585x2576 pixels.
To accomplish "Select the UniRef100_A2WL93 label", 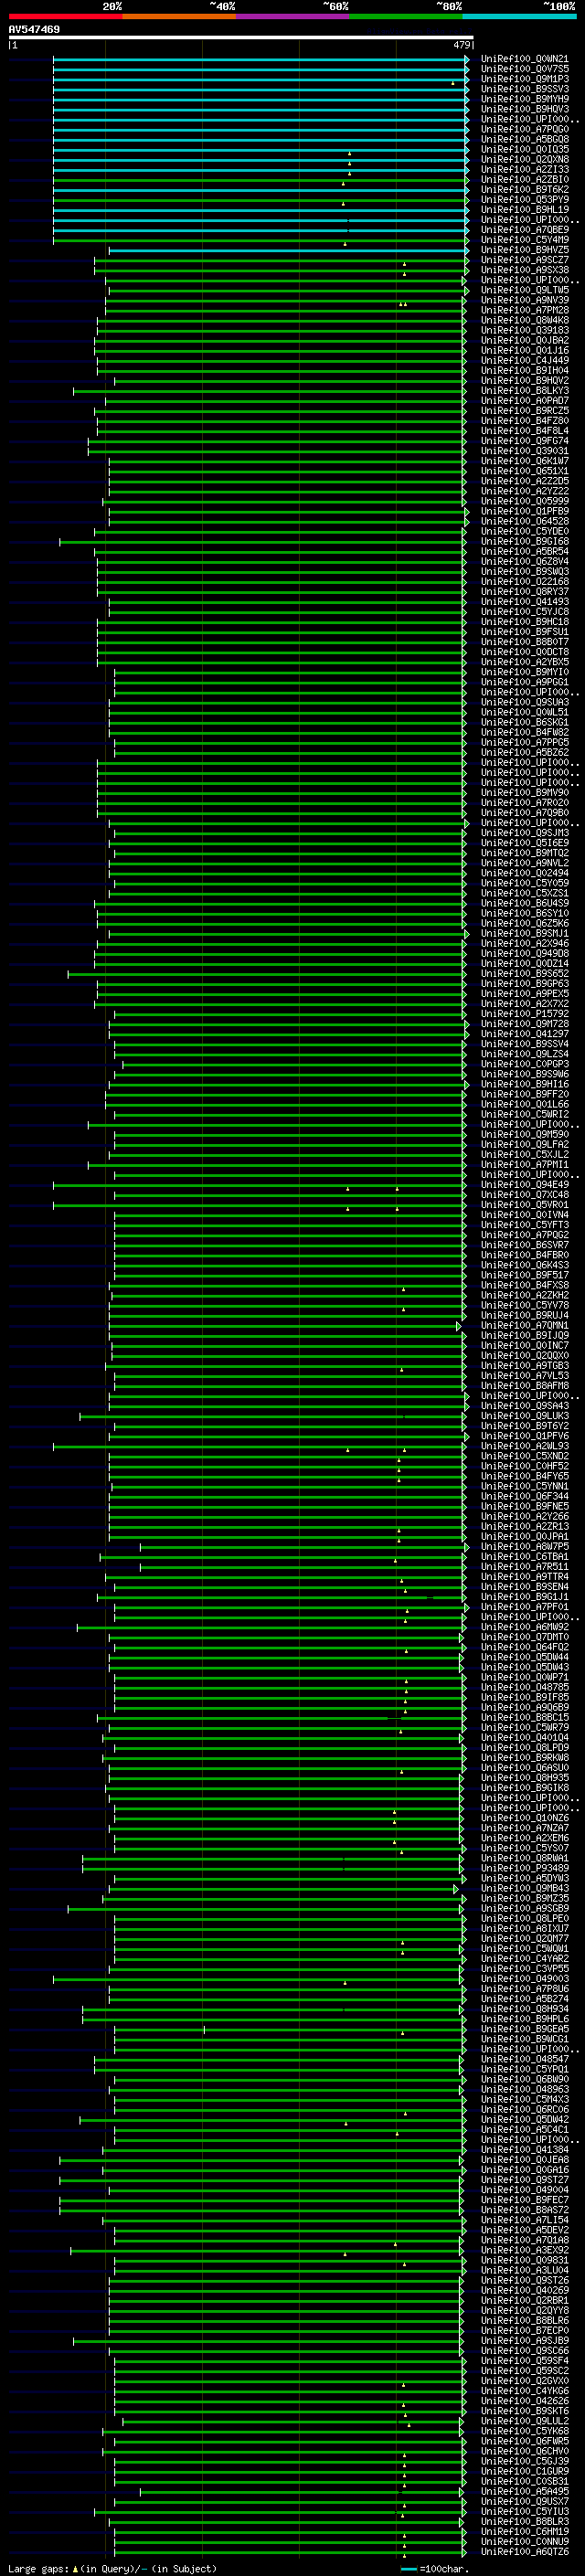I will [524, 1446].
